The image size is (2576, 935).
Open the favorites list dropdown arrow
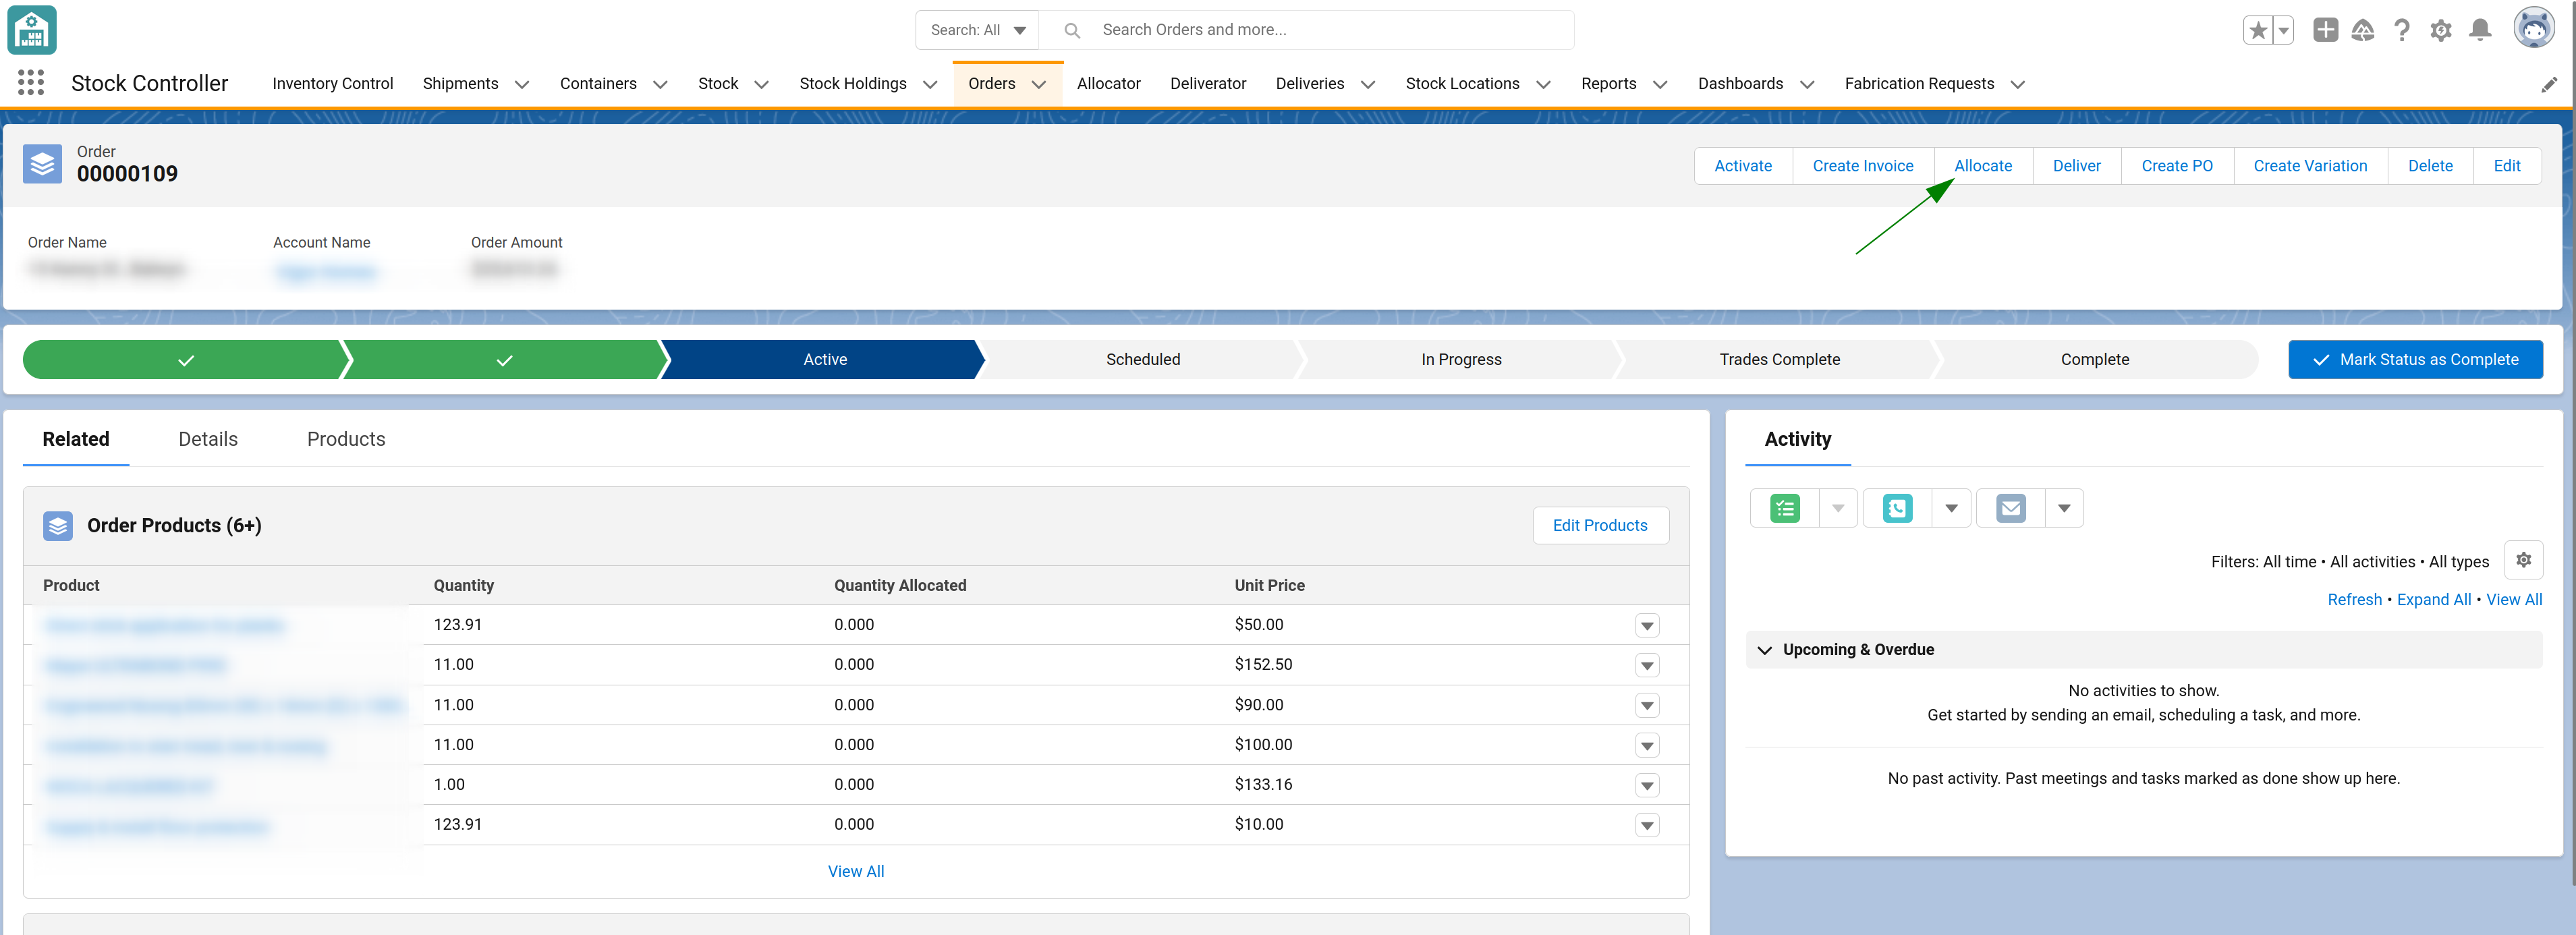pos(2284,30)
